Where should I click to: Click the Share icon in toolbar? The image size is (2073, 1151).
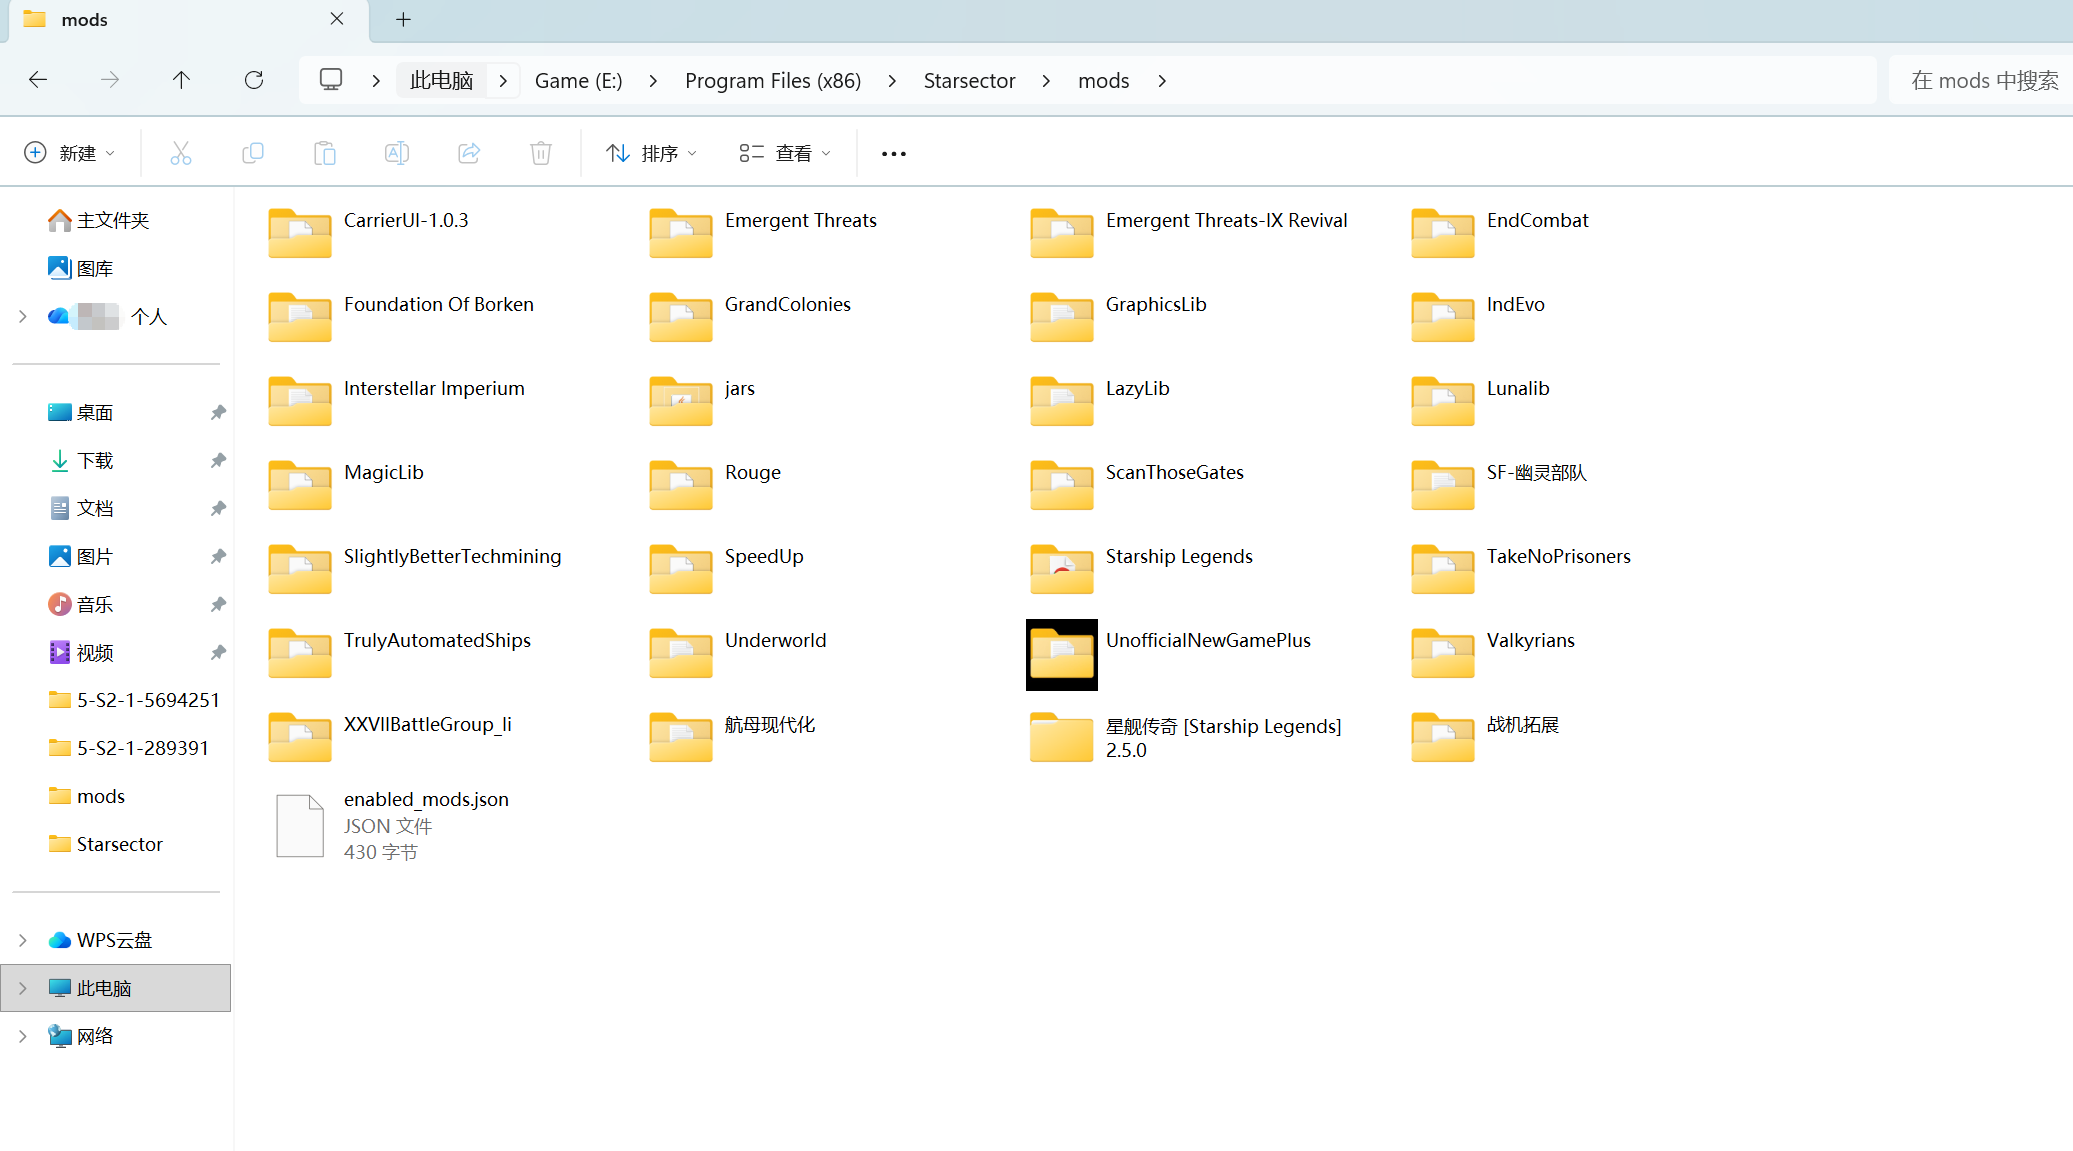pos(469,153)
